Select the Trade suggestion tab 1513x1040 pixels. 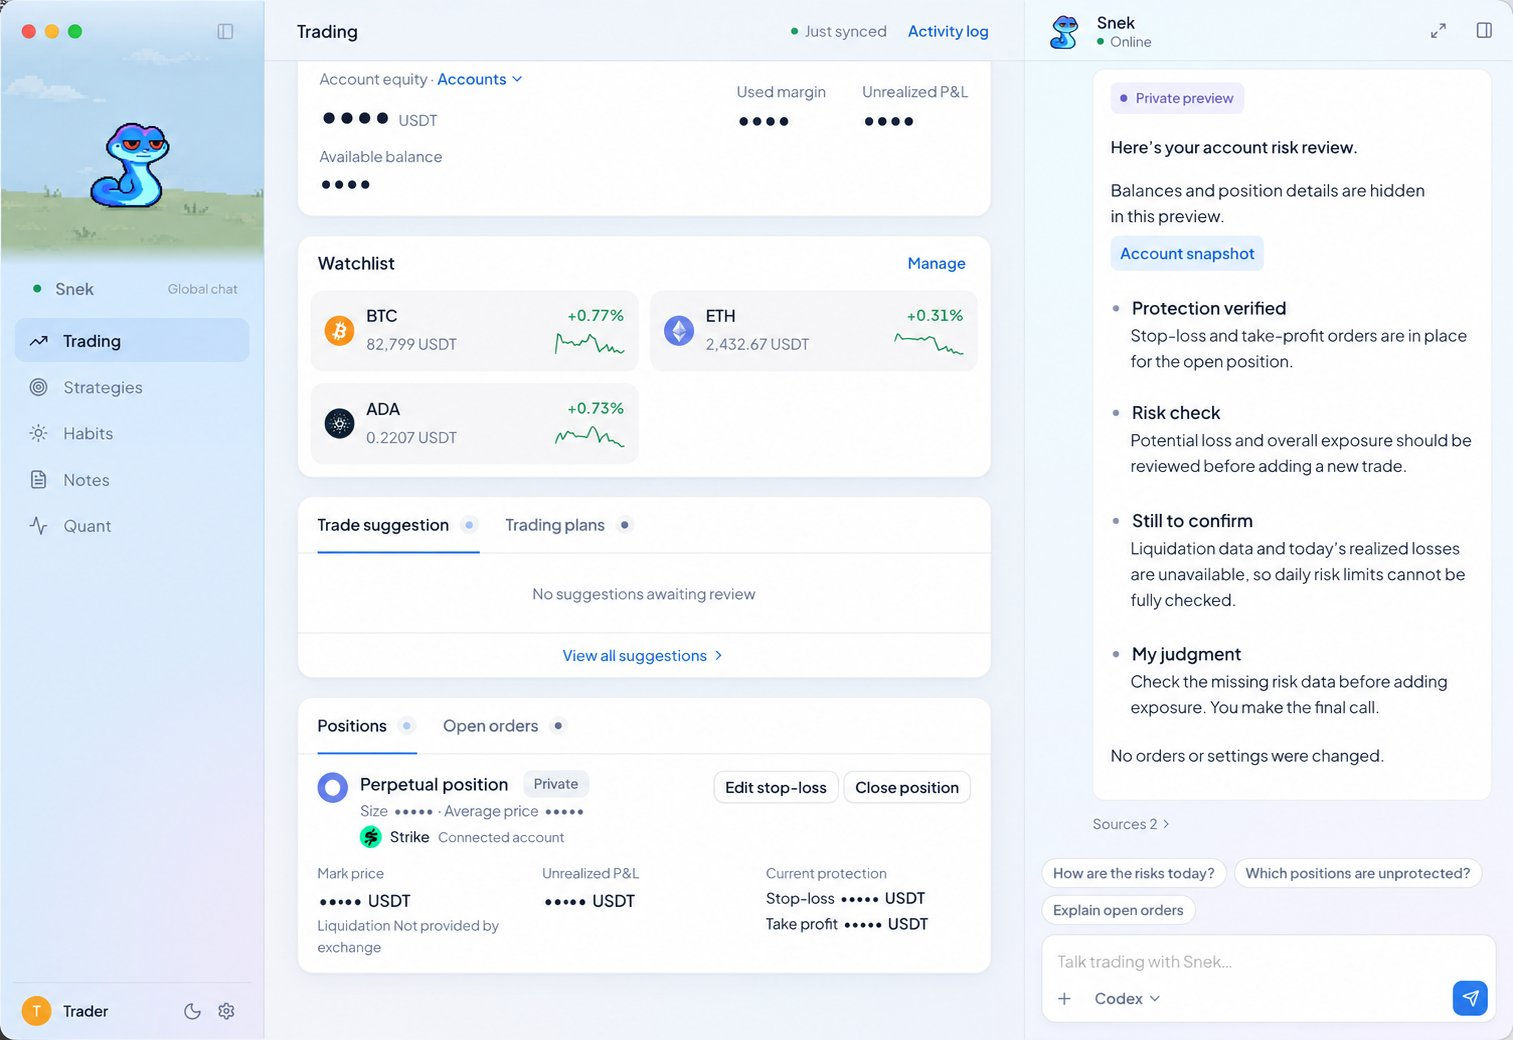[x=397, y=525]
